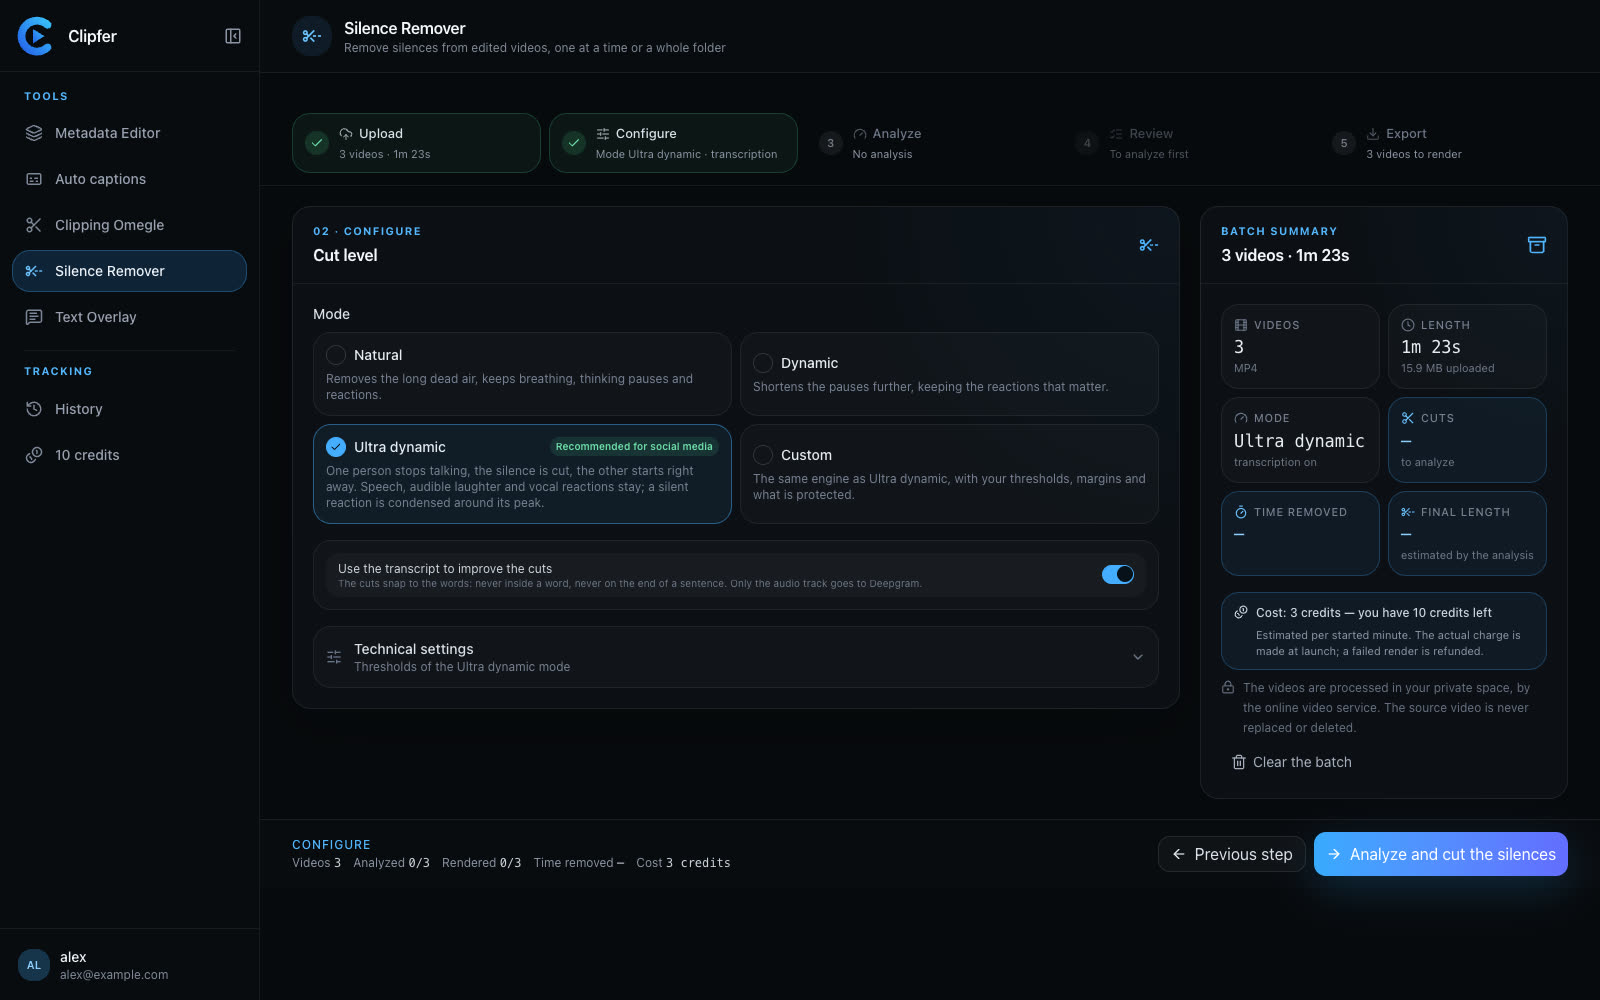Viewport: 1600px width, 1000px height.
Task: Click the credits coin icon in sidebar
Action: coord(34,455)
